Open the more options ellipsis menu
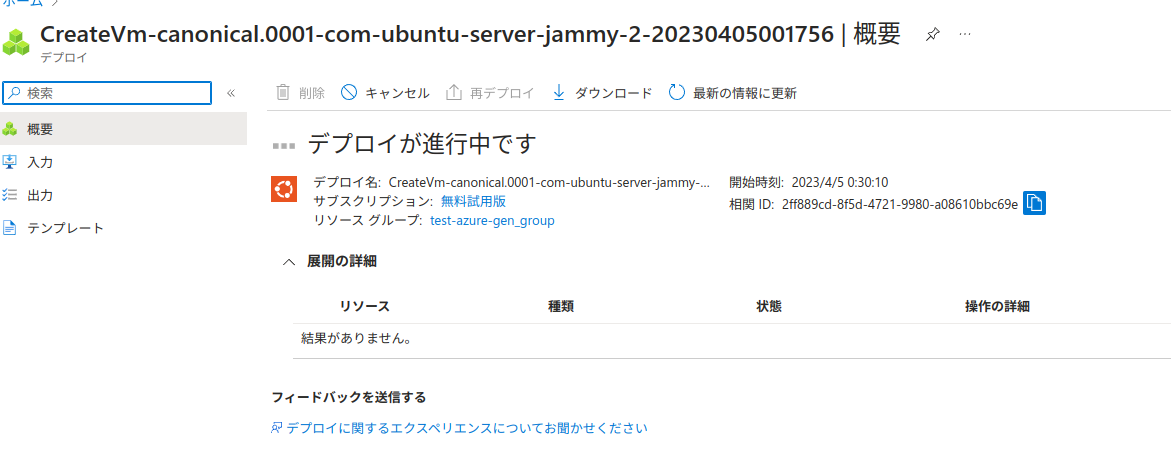The width and height of the screenshot is (1171, 460). [965, 35]
